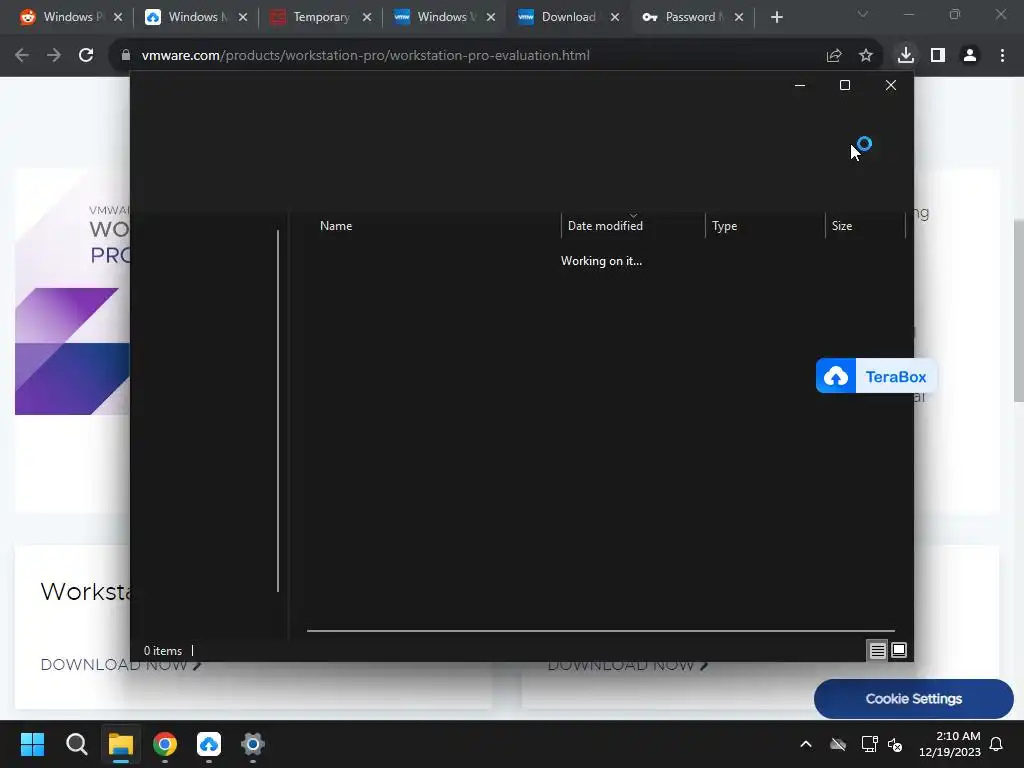Open a new Chrome tab
Screen dimensions: 1024x768
(776, 17)
